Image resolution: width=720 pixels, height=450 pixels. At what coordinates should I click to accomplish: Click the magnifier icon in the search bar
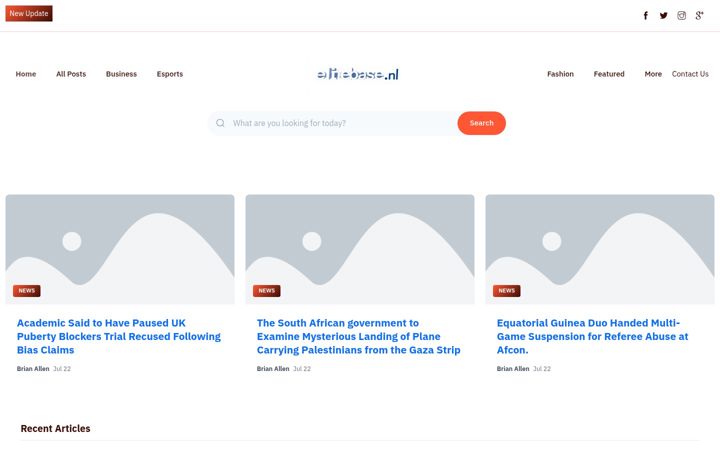pyautogui.click(x=220, y=123)
